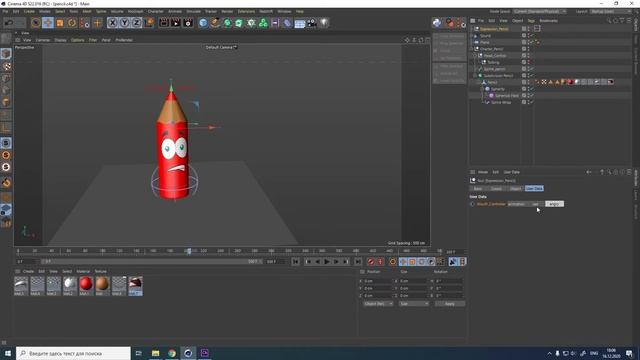The height and width of the screenshot is (360, 640).
Task: Click the Floor environment icon
Action: pos(300,23)
